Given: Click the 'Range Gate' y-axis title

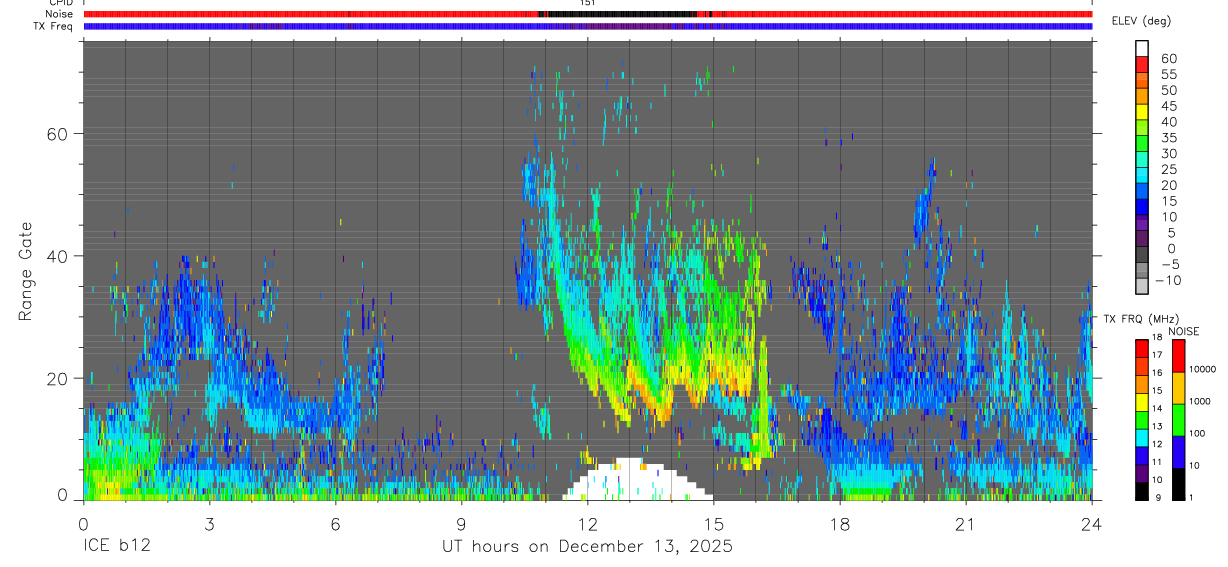Looking at the screenshot, I should click(x=27, y=273).
